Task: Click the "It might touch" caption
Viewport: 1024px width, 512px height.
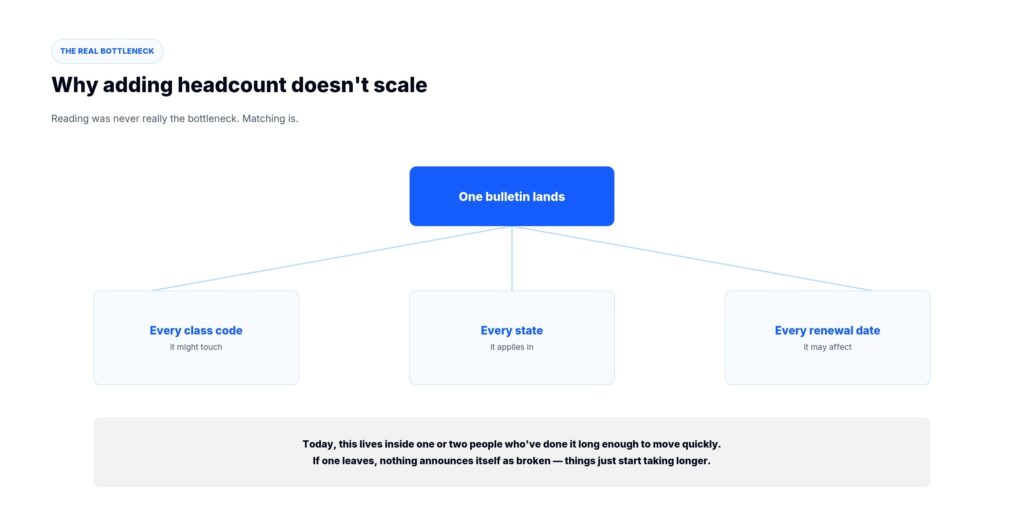Action: [x=196, y=347]
